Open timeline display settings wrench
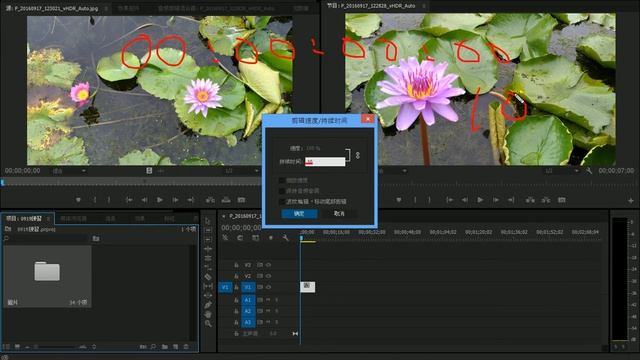Screen dimensions: 640x360 click(x=285, y=238)
